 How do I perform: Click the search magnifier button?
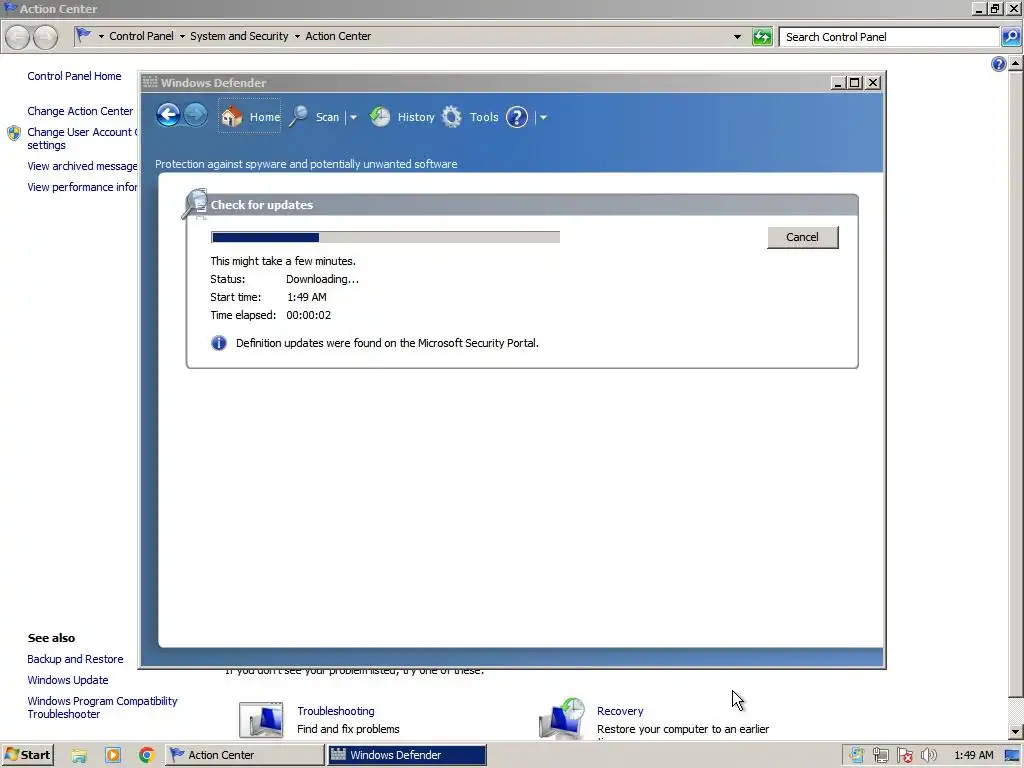(x=1010, y=37)
